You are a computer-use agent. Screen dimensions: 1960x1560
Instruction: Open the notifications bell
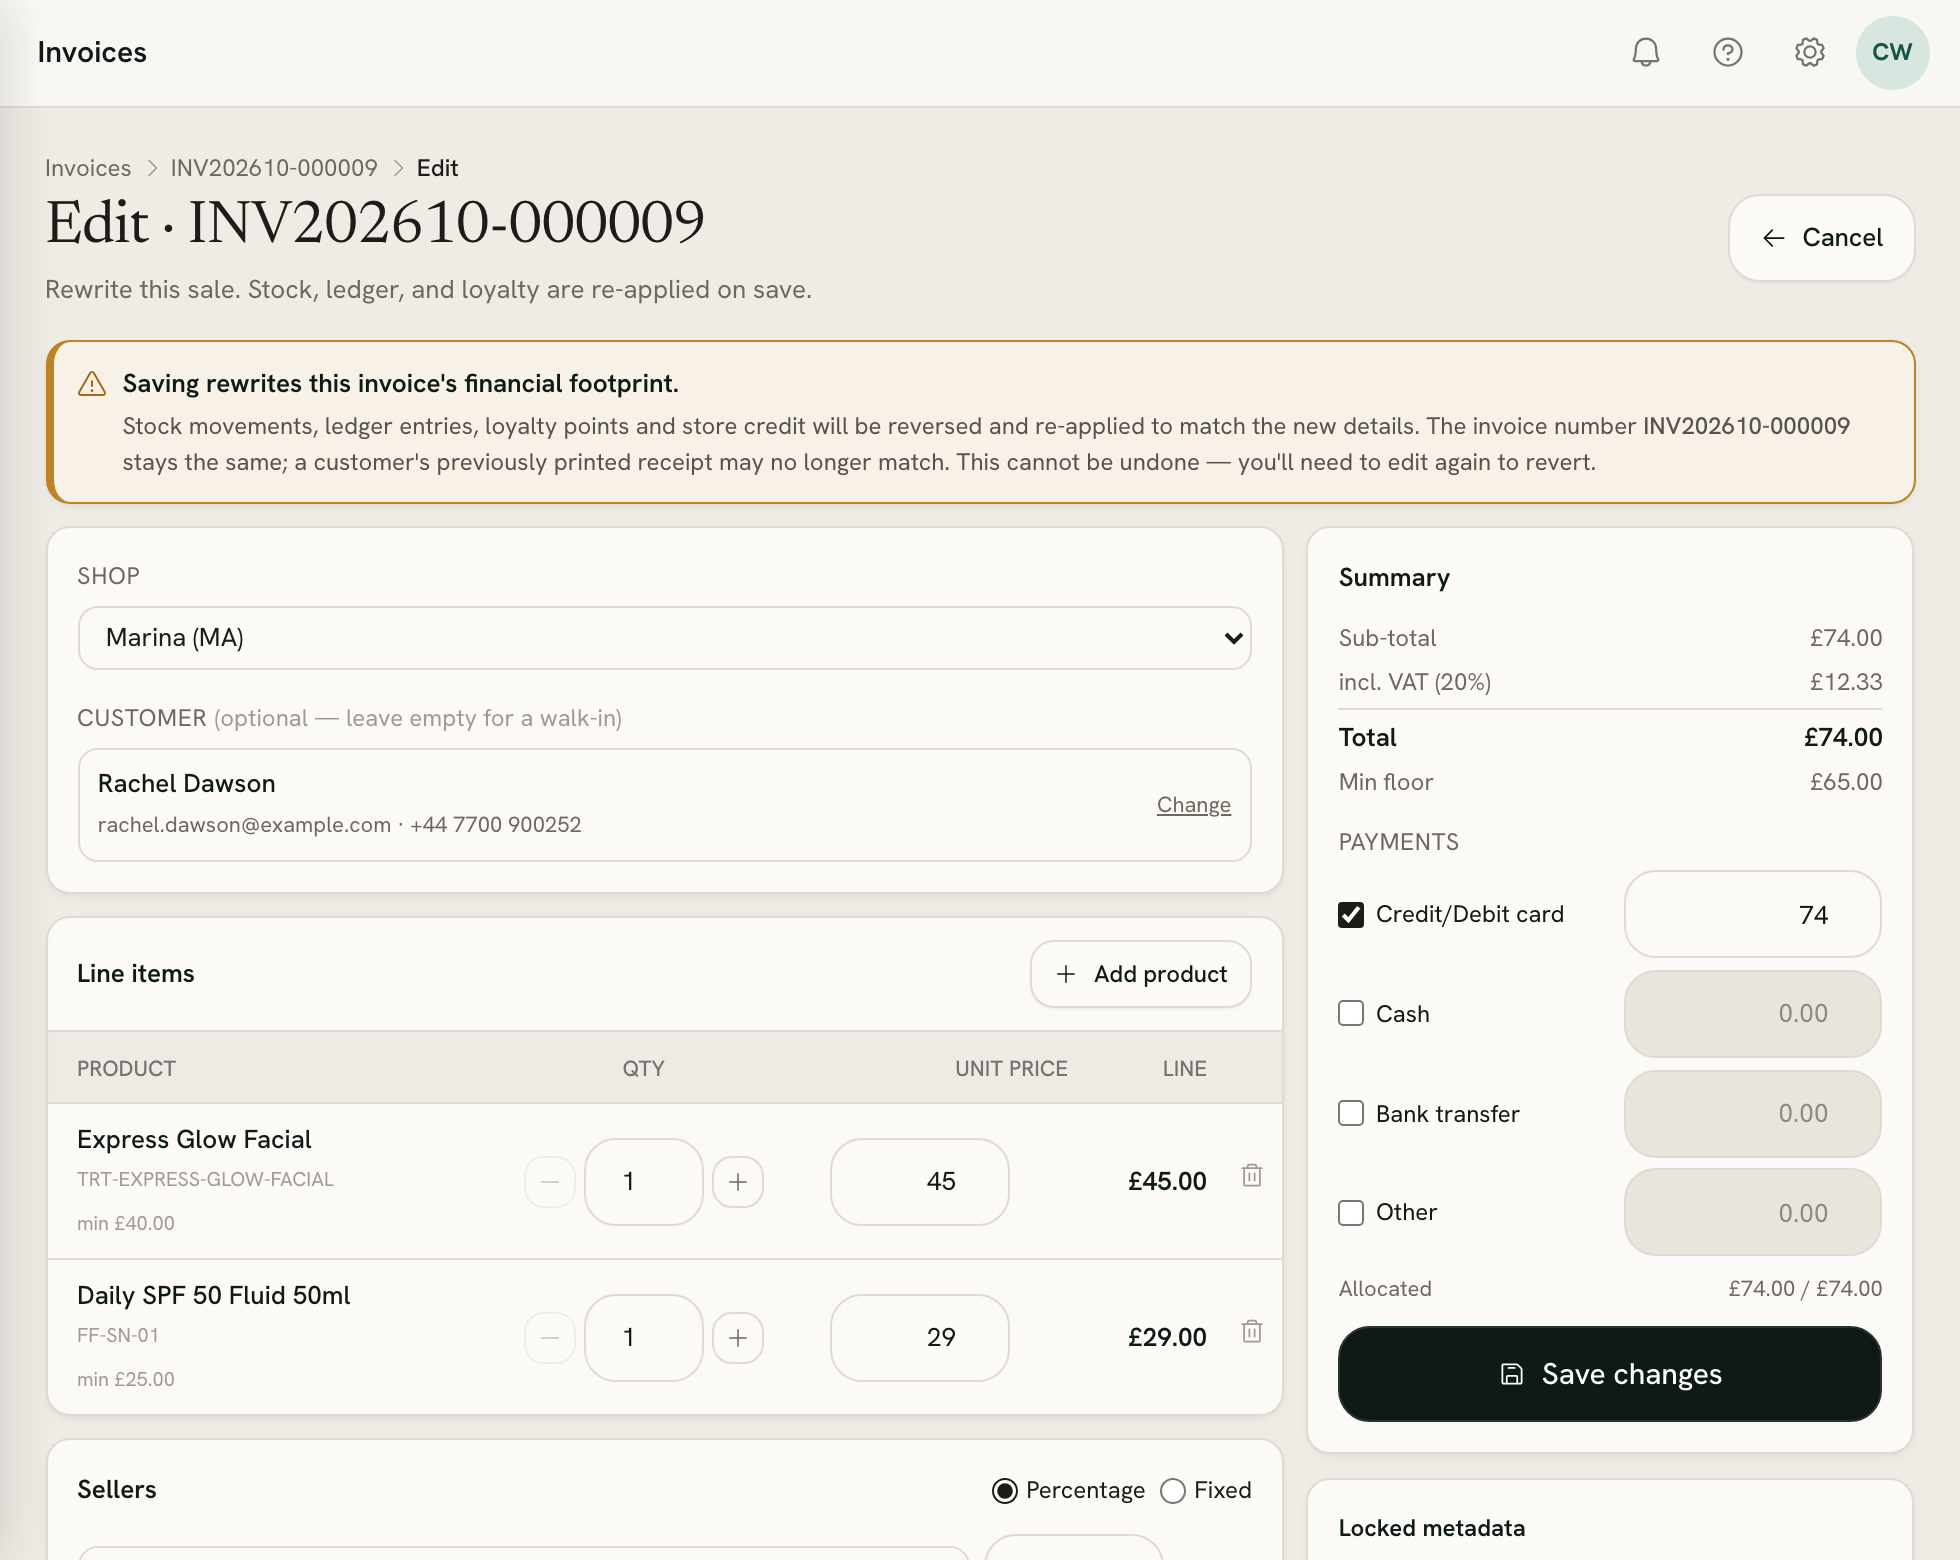point(1645,52)
